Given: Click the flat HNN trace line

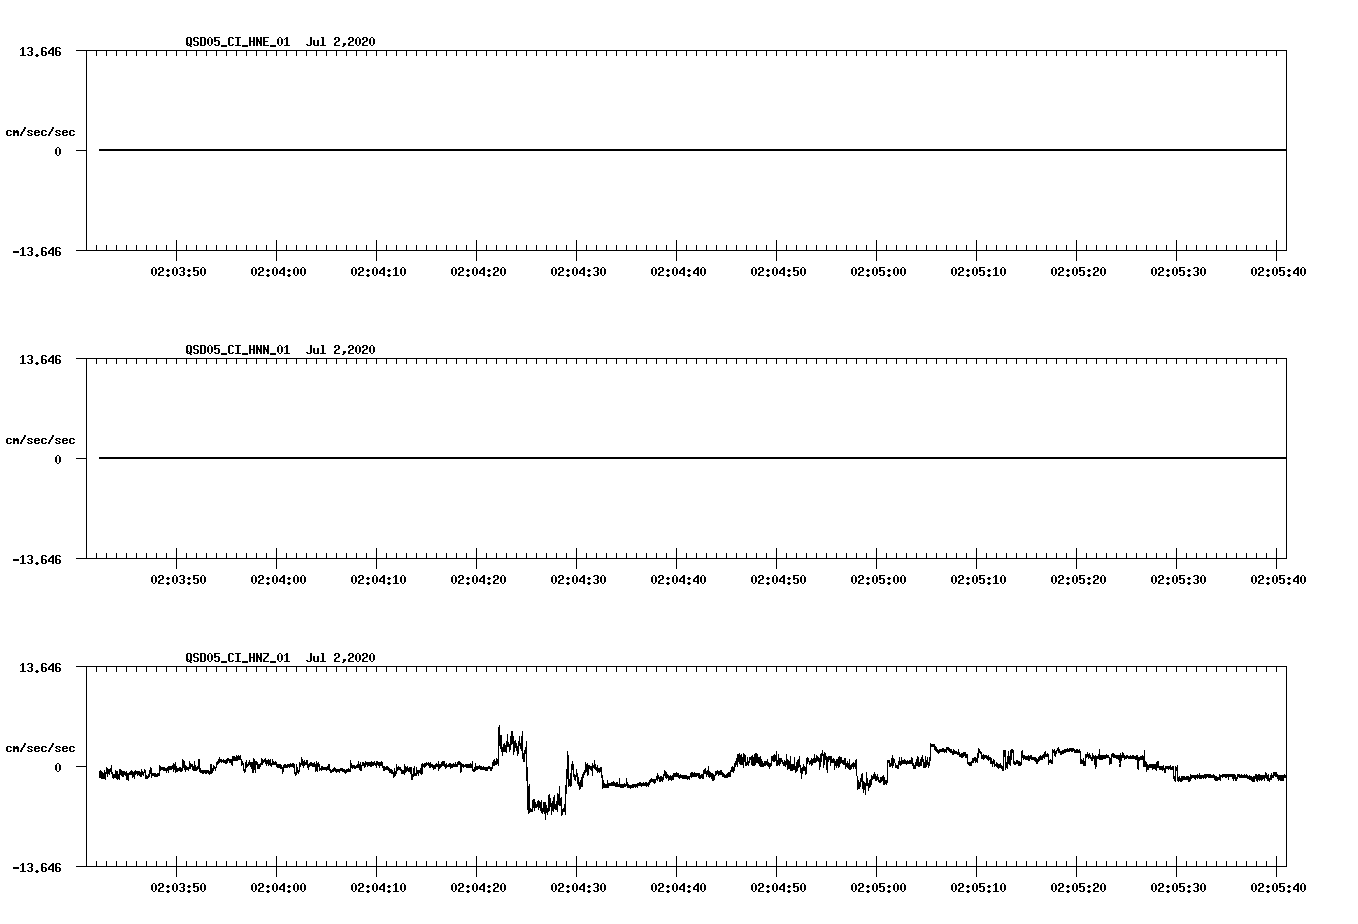Looking at the screenshot, I should (692, 458).
